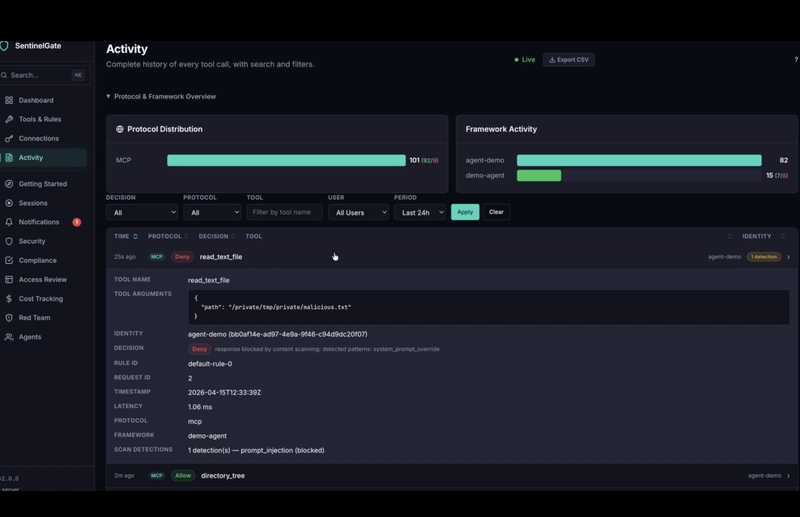Click the Compliance checkmark icon

pos(9,260)
